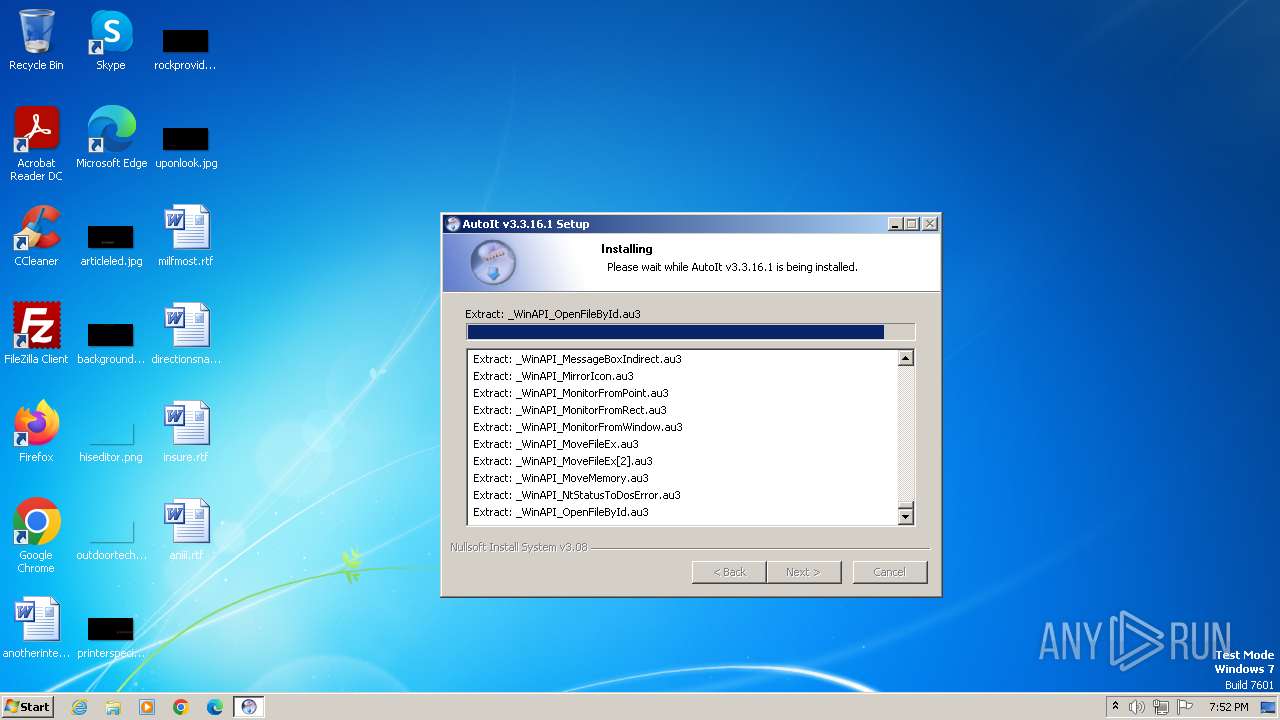Open the Recycle Bin desktop icon
1280x720 pixels.
click(36, 40)
